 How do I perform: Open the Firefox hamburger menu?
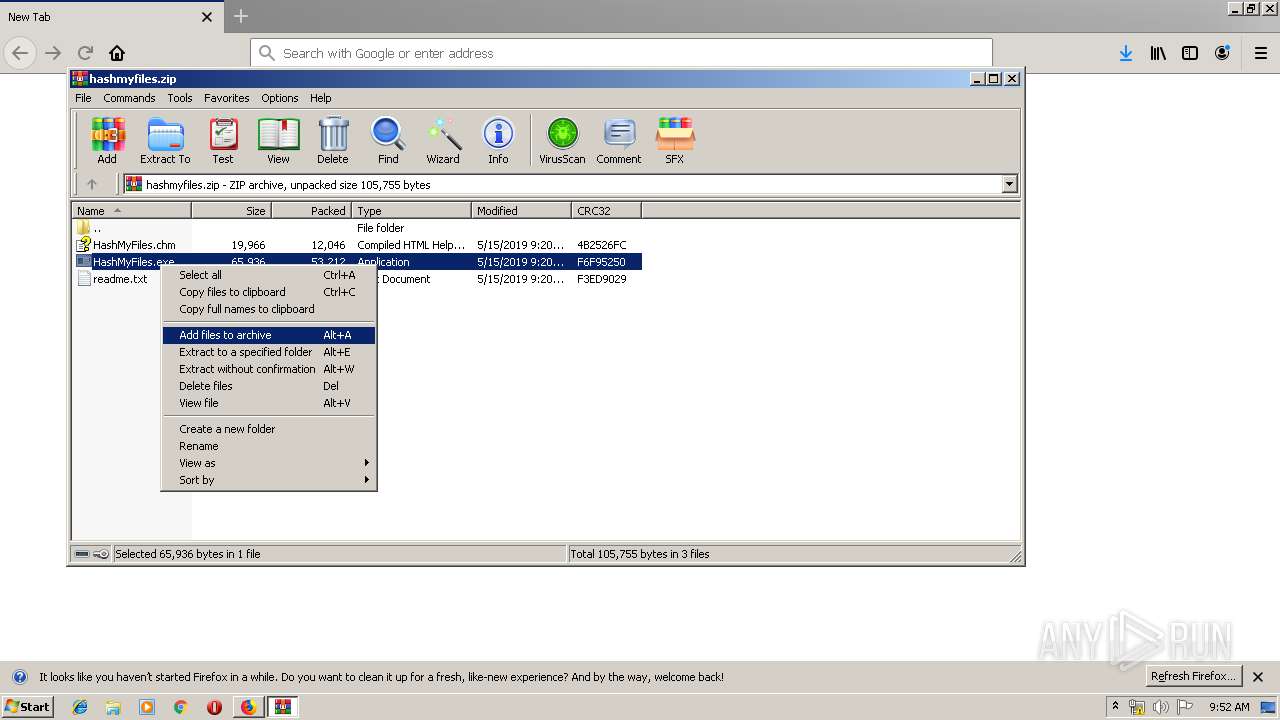click(1260, 53)
